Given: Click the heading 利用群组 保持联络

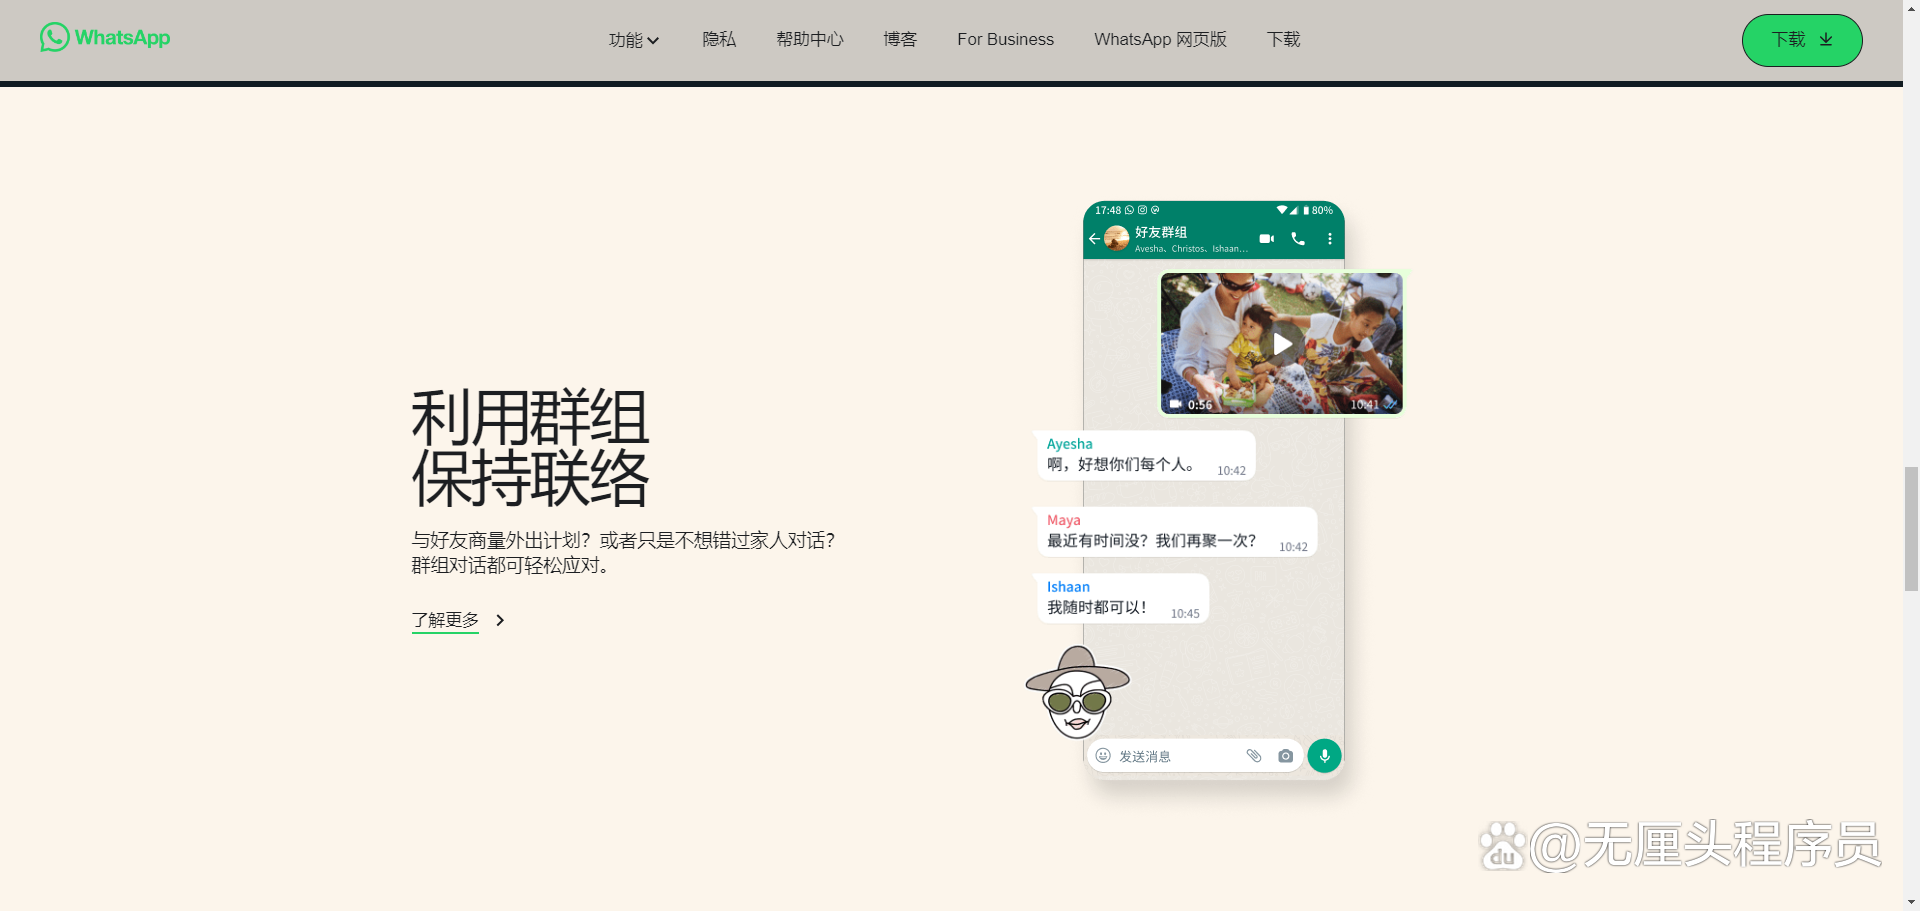Looking at the screenshot, I should click(x=531, y=448).
